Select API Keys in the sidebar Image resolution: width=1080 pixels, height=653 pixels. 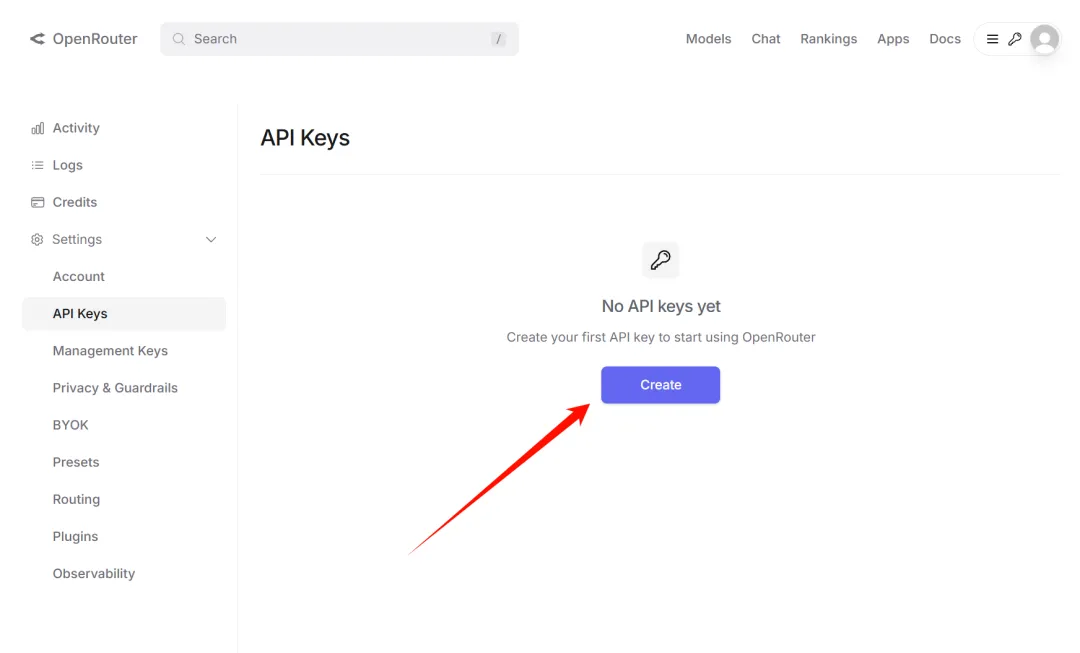[x=124, y=313]
